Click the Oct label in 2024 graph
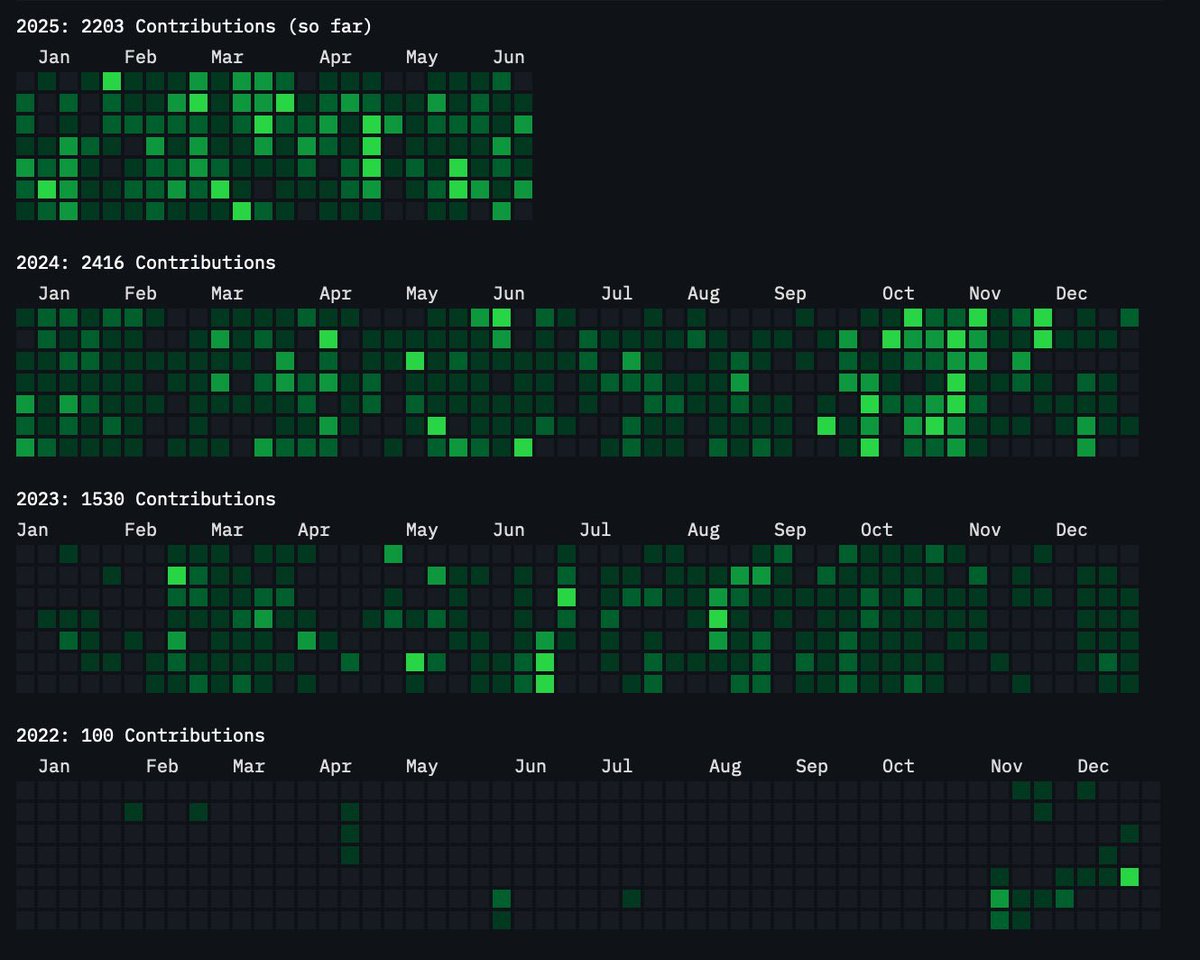The height and width of the screenshot is (960, 1200). pos(898,293)
